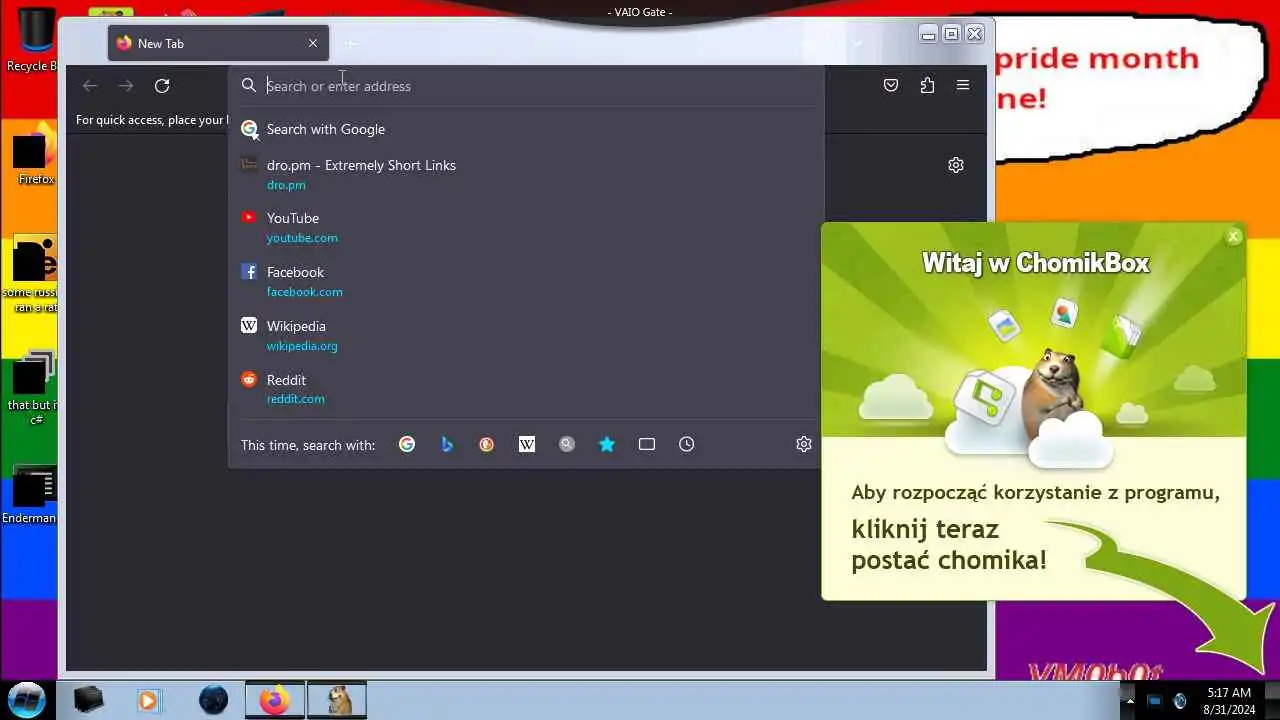The height and width of the screenshot is (720, 1280).
Task: Click Firefox icon in the taskbar
Action: (275, 700)
